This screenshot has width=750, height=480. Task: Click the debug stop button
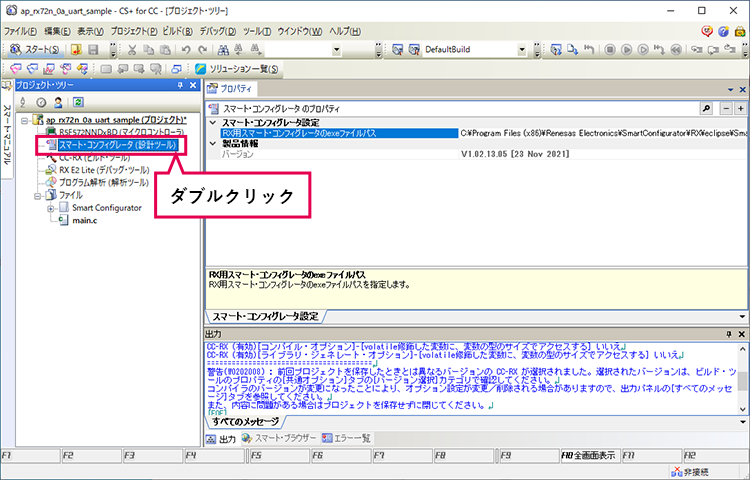609,49
